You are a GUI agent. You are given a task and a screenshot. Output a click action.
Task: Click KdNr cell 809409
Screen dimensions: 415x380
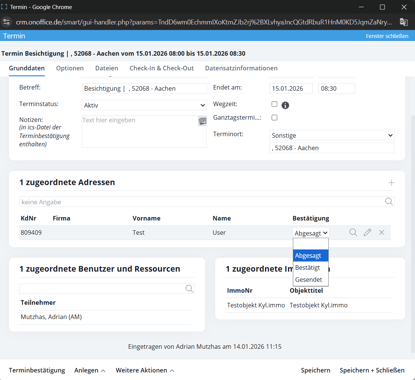tap(31, 233)
